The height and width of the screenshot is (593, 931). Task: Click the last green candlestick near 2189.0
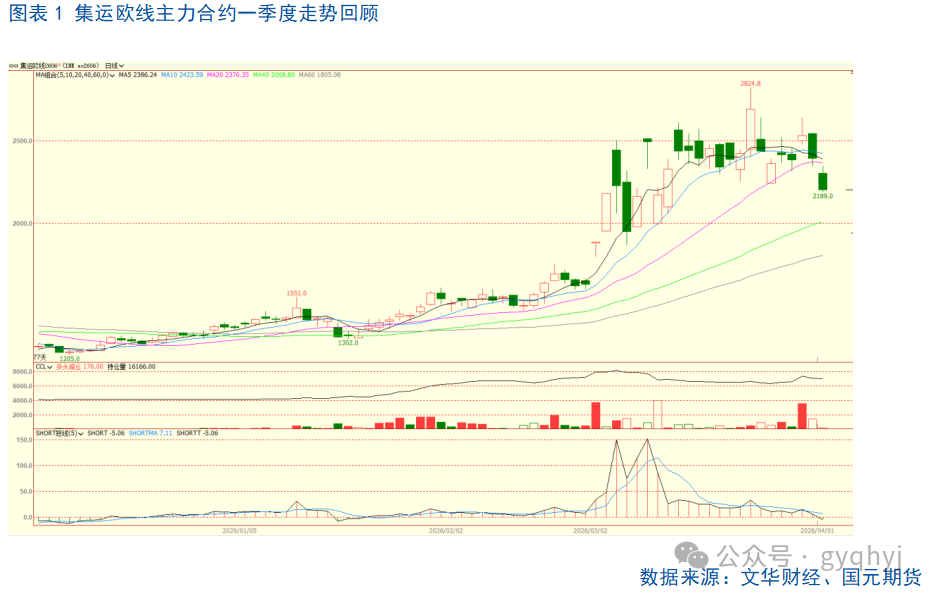[823, 180]
